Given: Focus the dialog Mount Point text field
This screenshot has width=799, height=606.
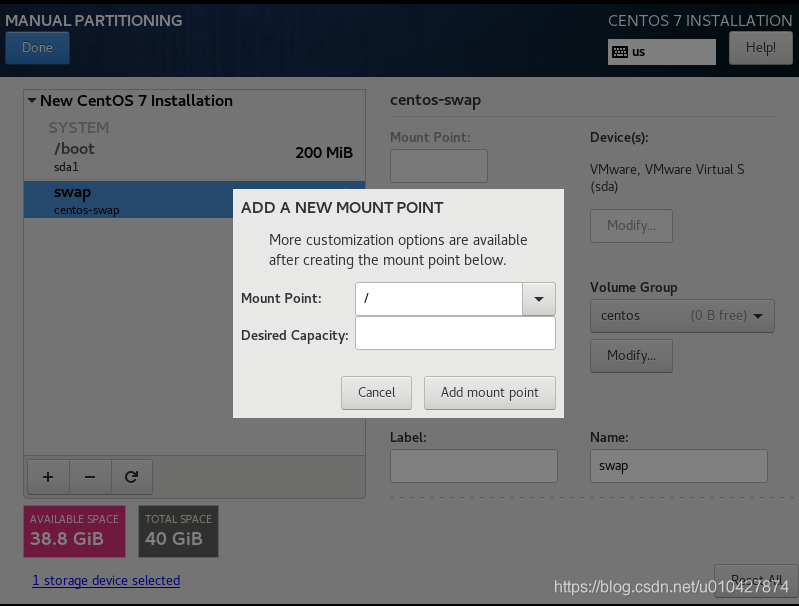Looking at the screenshot, I should (439, 299).
